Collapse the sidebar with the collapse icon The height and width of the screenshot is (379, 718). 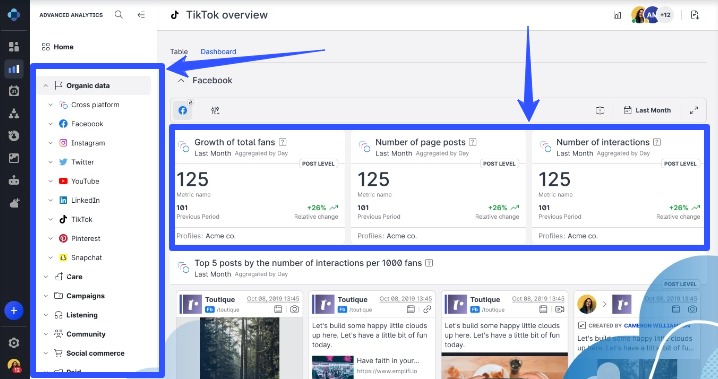pos(141,15)
